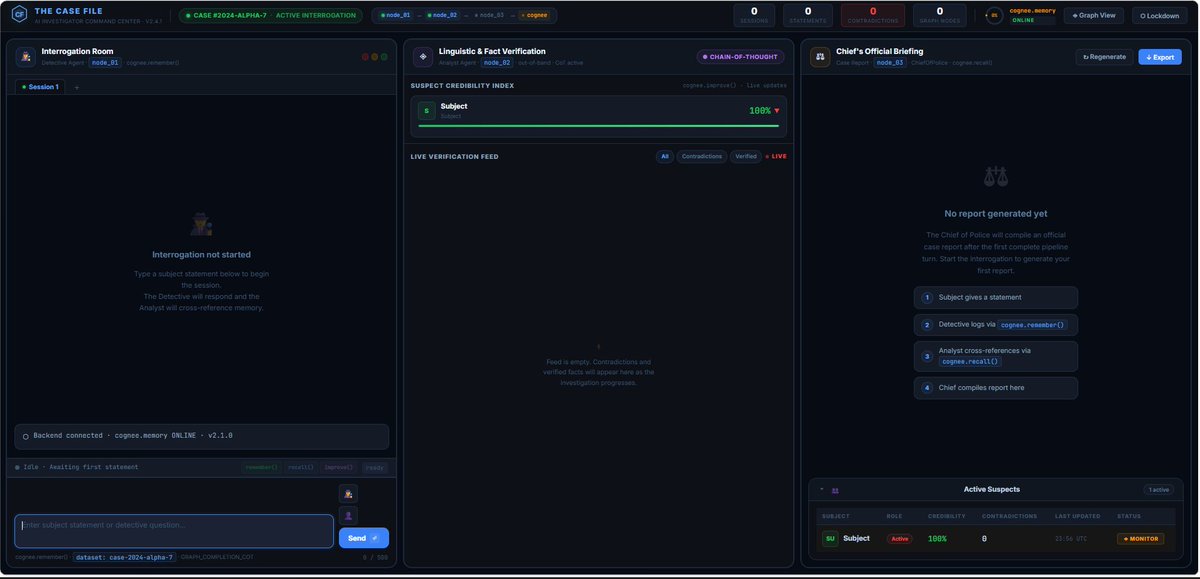
Task: Open the Graph View
Action: click(x=1094, y=15)
